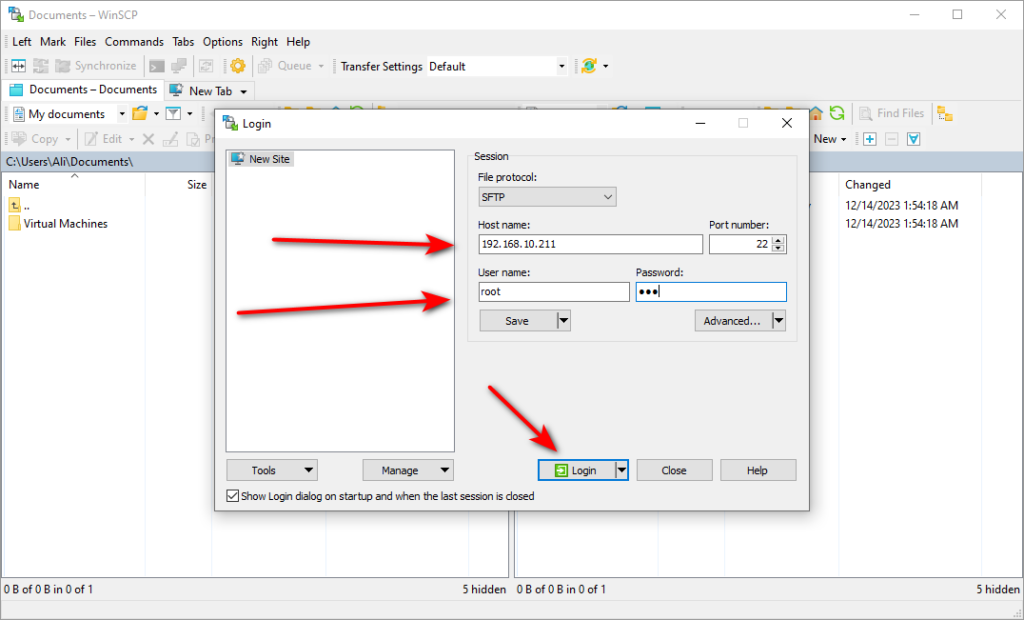Sort by the Changed column header
The width and height of the screenshot is (1024, 620).
909,185
